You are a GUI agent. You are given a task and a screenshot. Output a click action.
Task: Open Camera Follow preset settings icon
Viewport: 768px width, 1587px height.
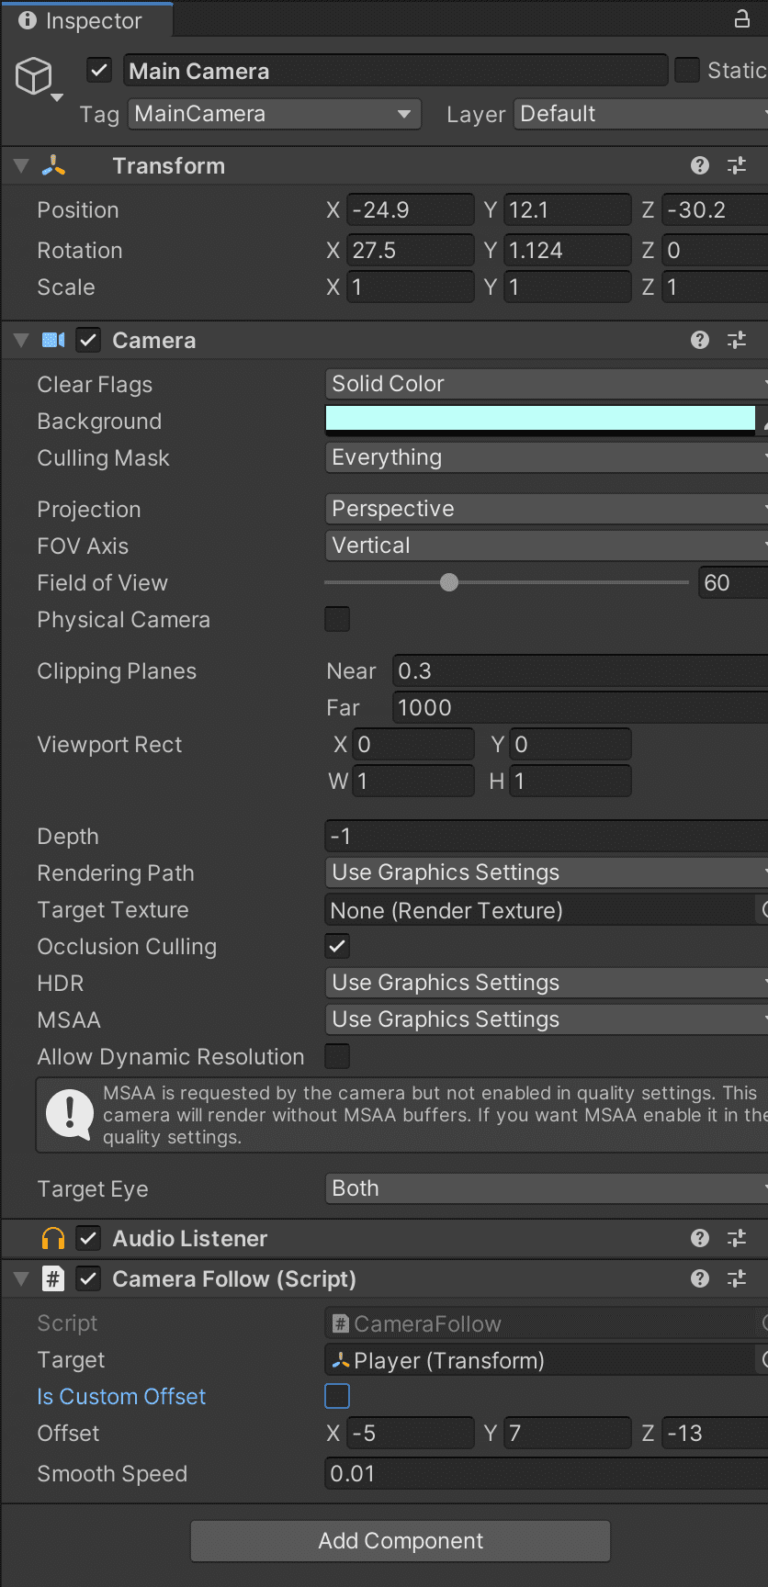(737, 1279)
